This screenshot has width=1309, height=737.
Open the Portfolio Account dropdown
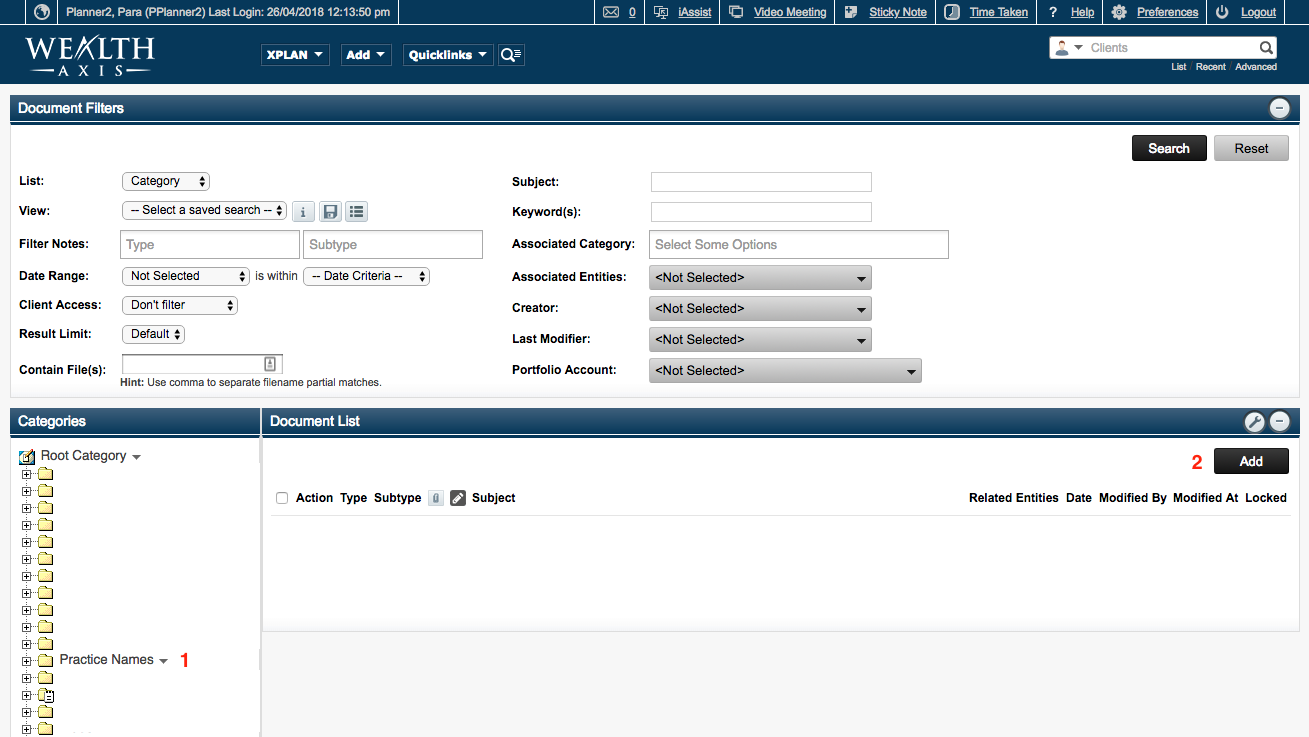tap(785, 371)
